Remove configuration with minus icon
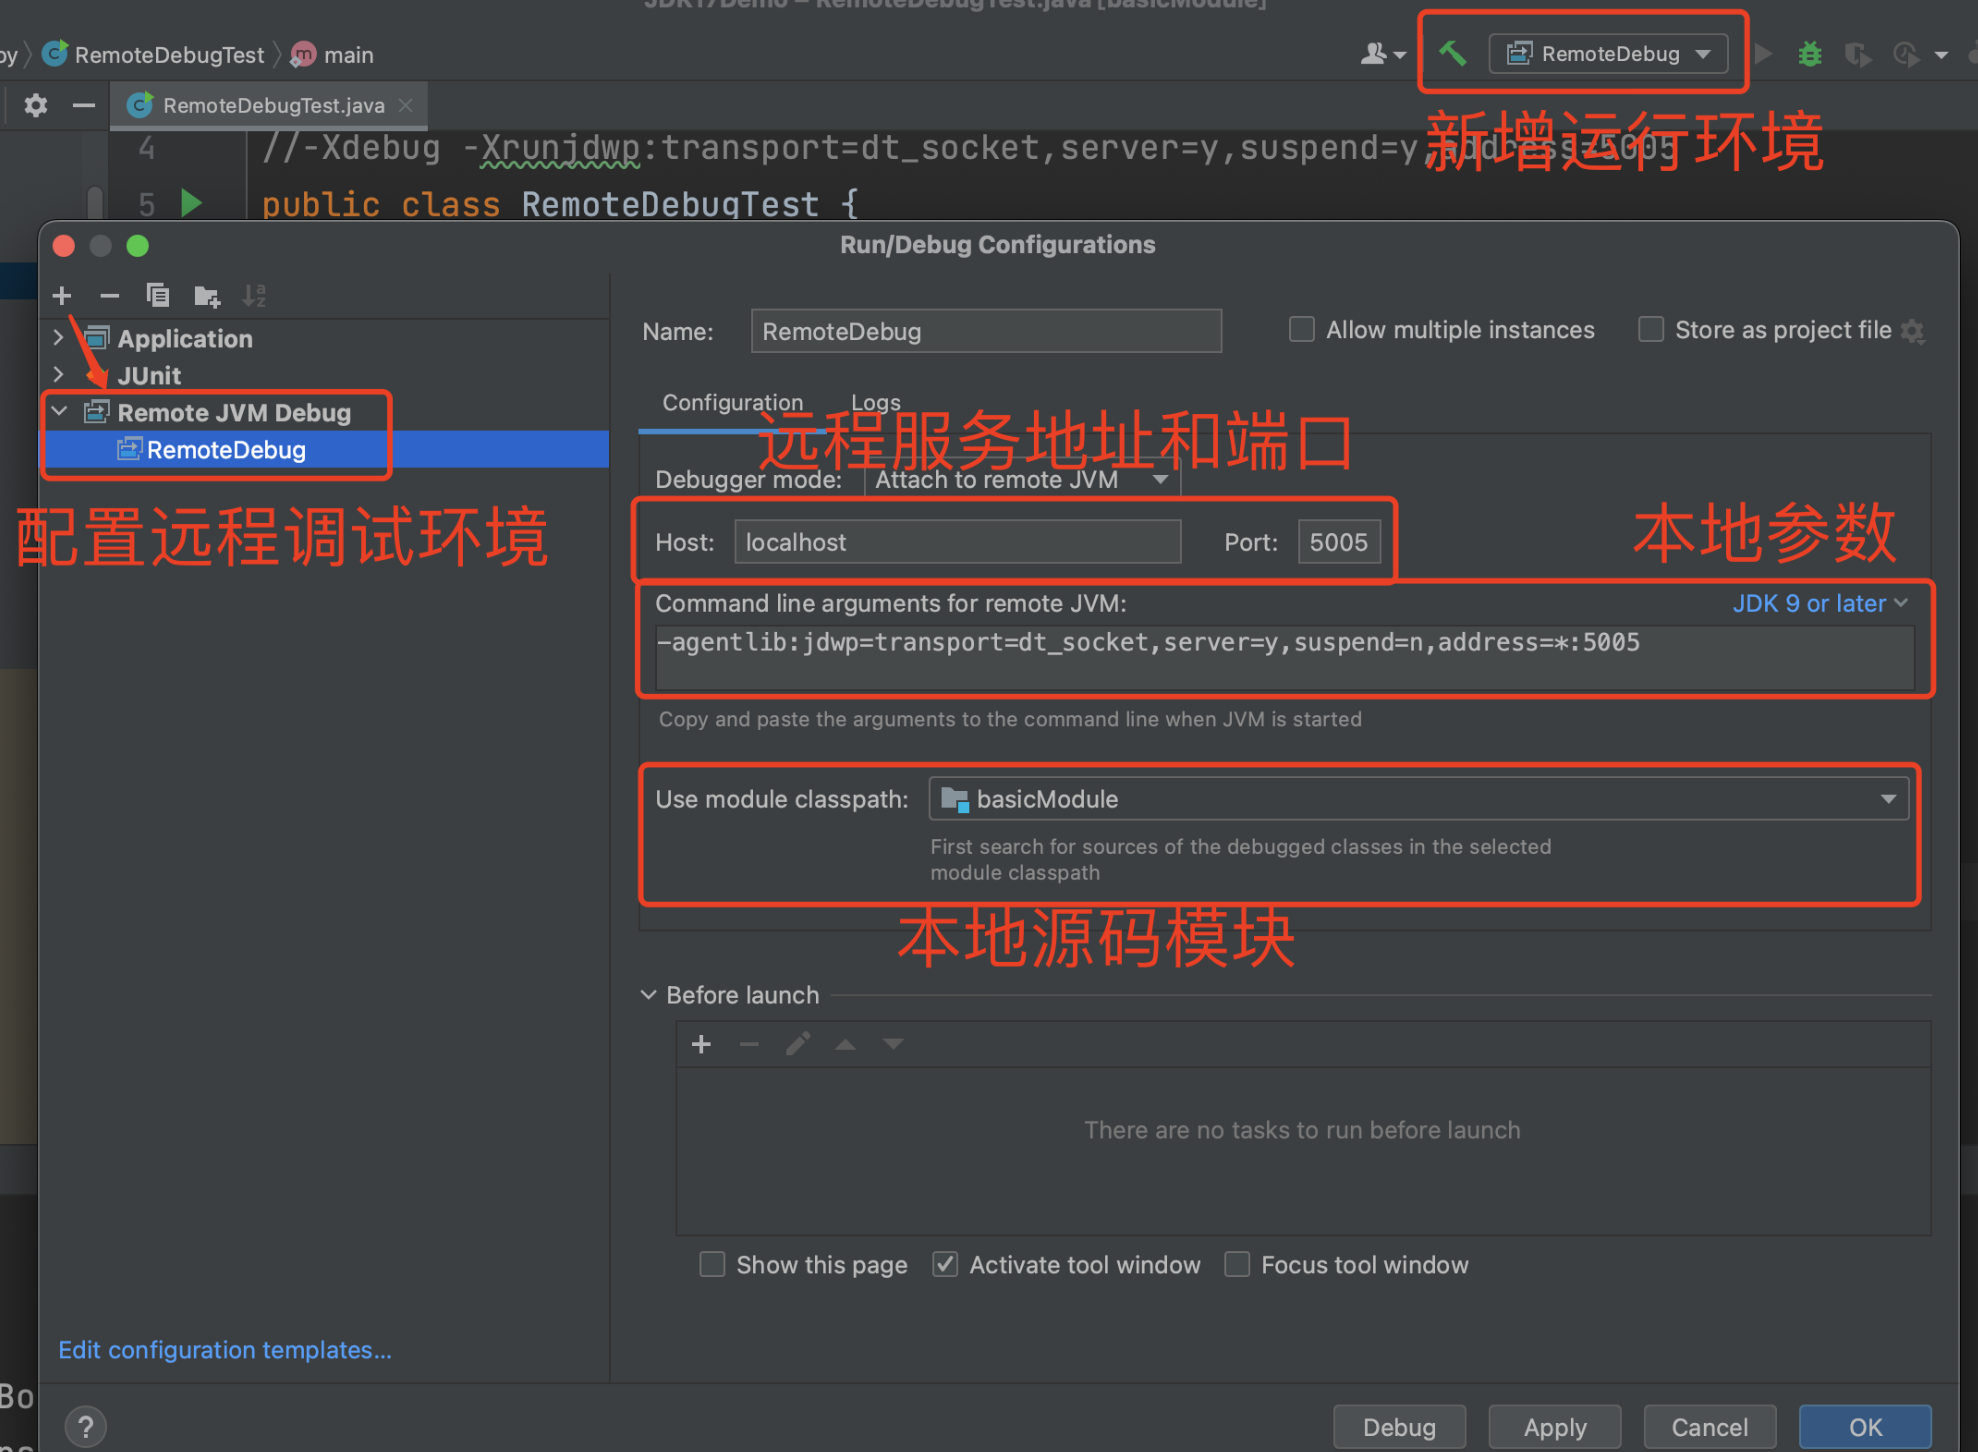This screenshot has width=1978, height=1452. (x=110, y=296)
